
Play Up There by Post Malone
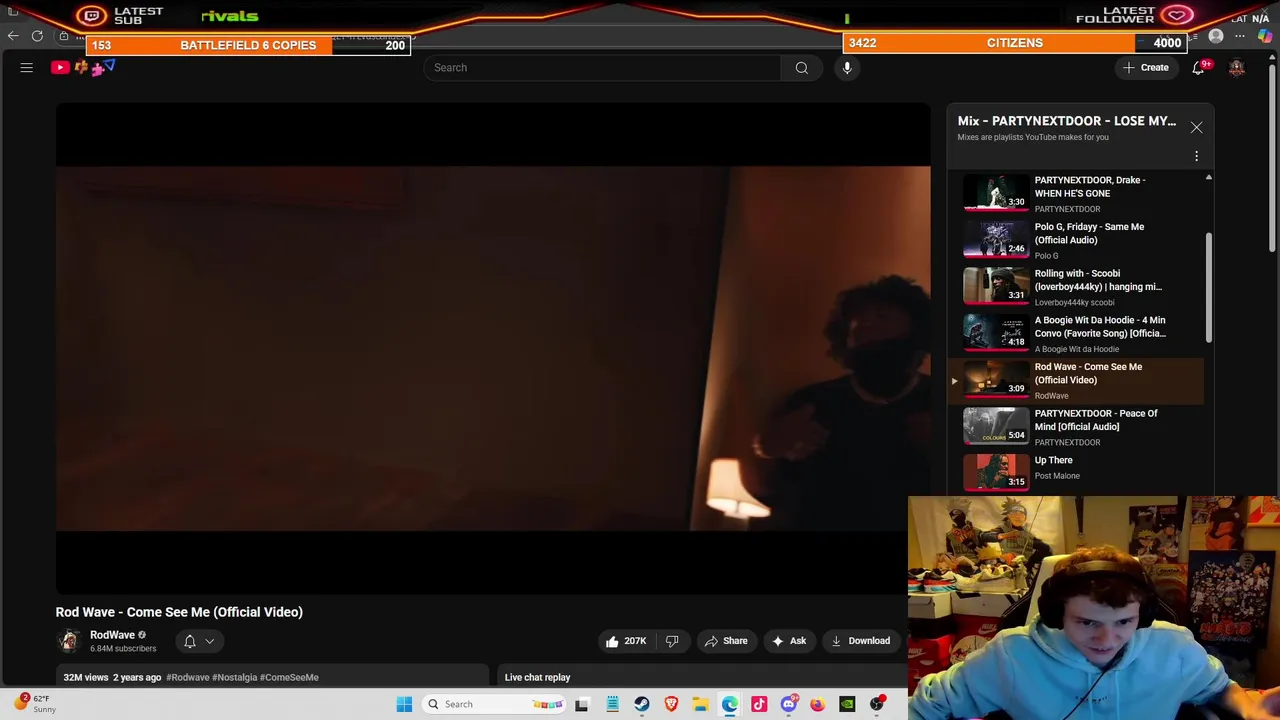(1078, 472)
